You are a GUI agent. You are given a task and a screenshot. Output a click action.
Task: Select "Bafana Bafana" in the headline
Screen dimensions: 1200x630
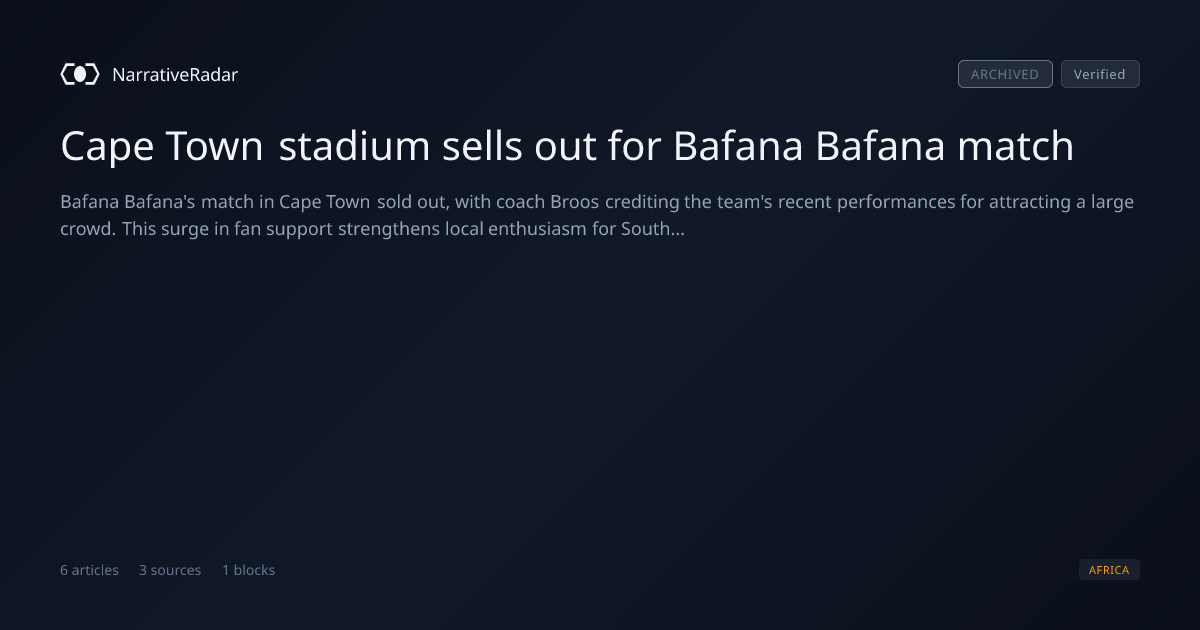(809, 146)
